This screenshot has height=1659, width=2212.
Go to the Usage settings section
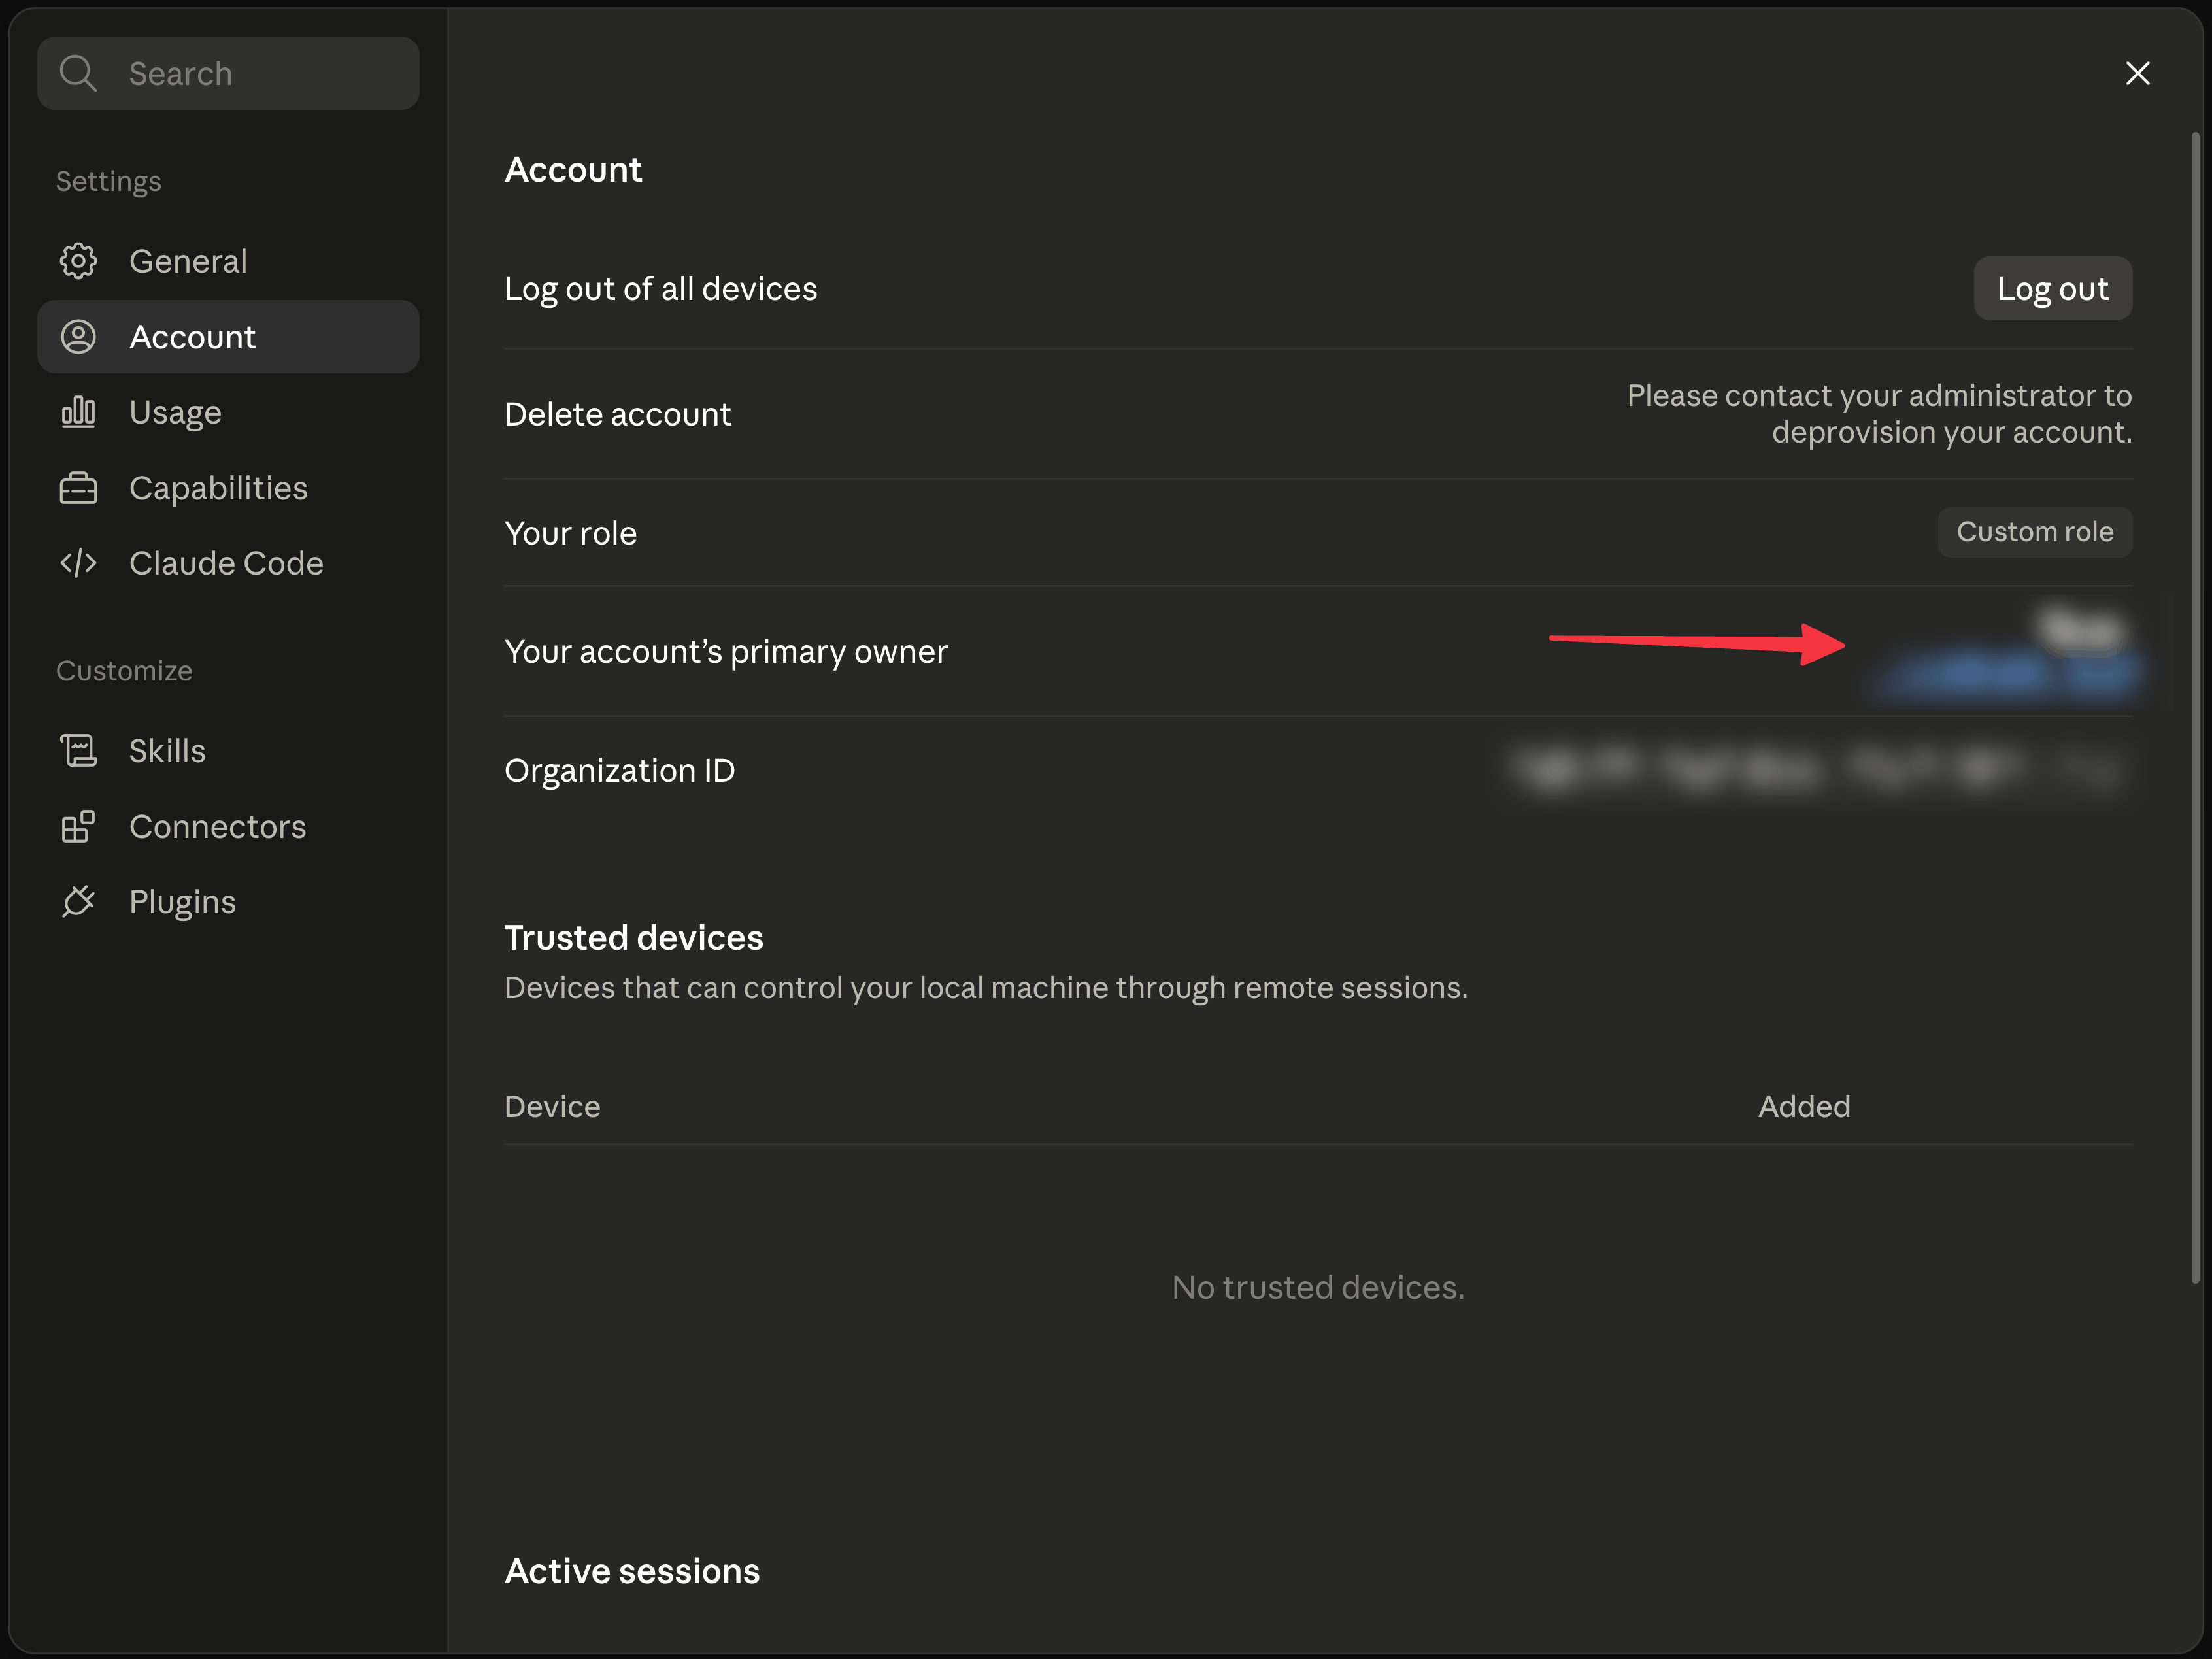pos(228,412)
